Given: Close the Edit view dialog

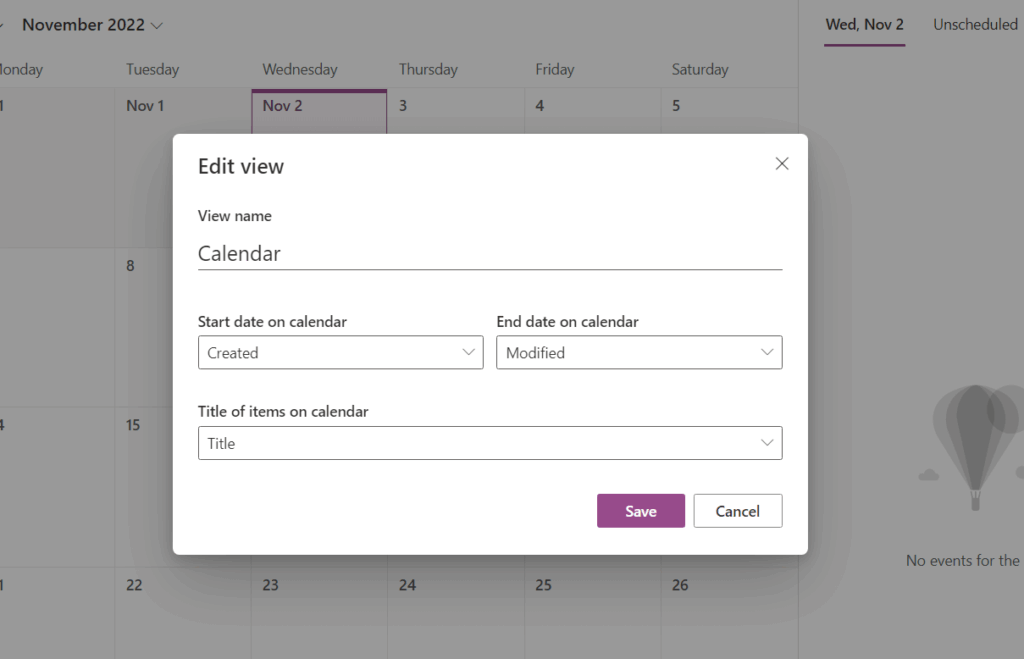Looking at the screenshot, I should pyautogui.click(x=782, y=164).
